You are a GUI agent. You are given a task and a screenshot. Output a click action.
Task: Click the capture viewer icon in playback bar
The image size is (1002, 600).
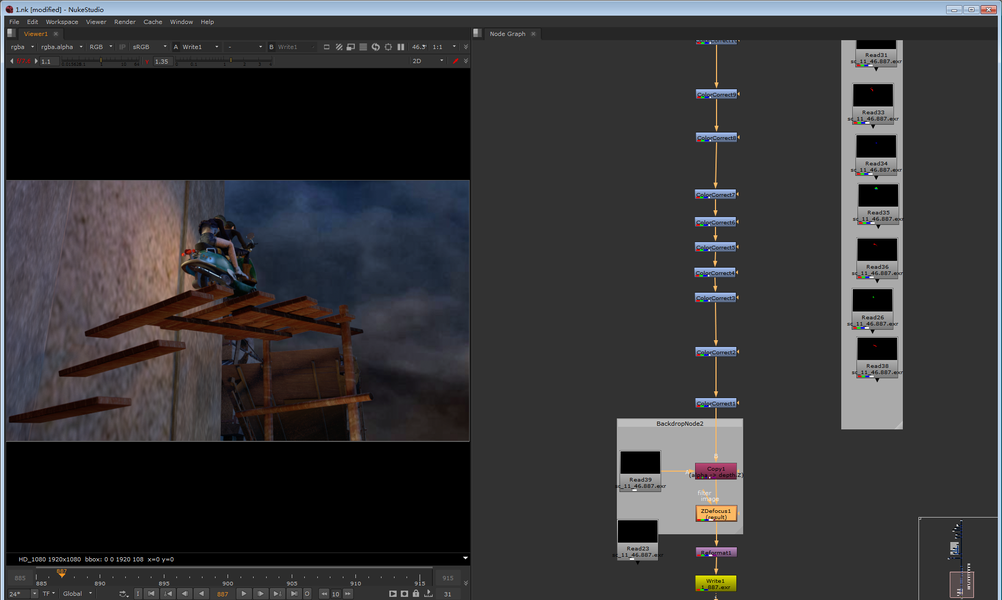coord(405,594)
